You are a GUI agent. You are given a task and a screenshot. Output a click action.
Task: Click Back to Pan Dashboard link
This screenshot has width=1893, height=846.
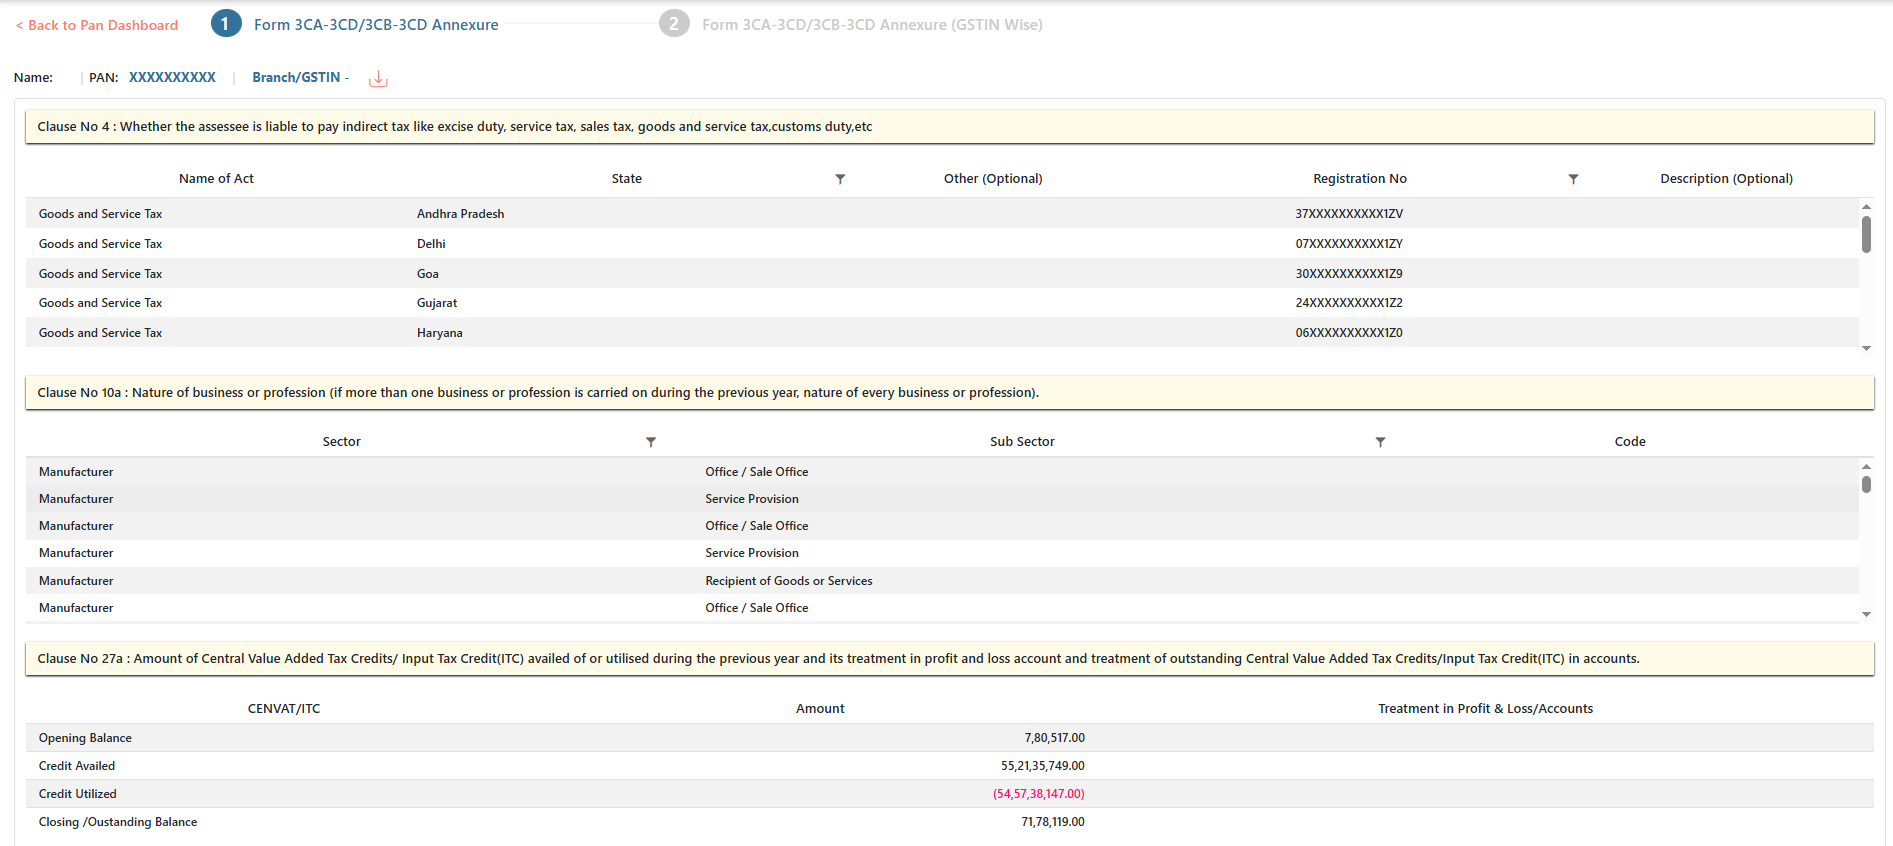coord(97,25)
